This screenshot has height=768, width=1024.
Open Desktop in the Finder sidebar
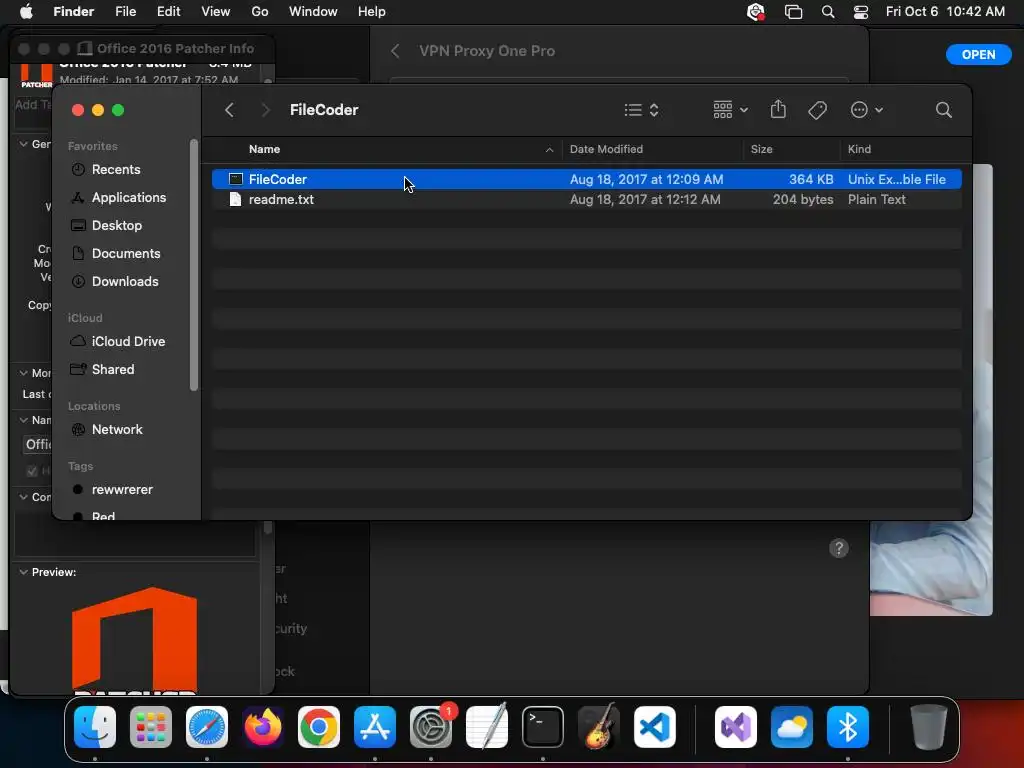116,225
